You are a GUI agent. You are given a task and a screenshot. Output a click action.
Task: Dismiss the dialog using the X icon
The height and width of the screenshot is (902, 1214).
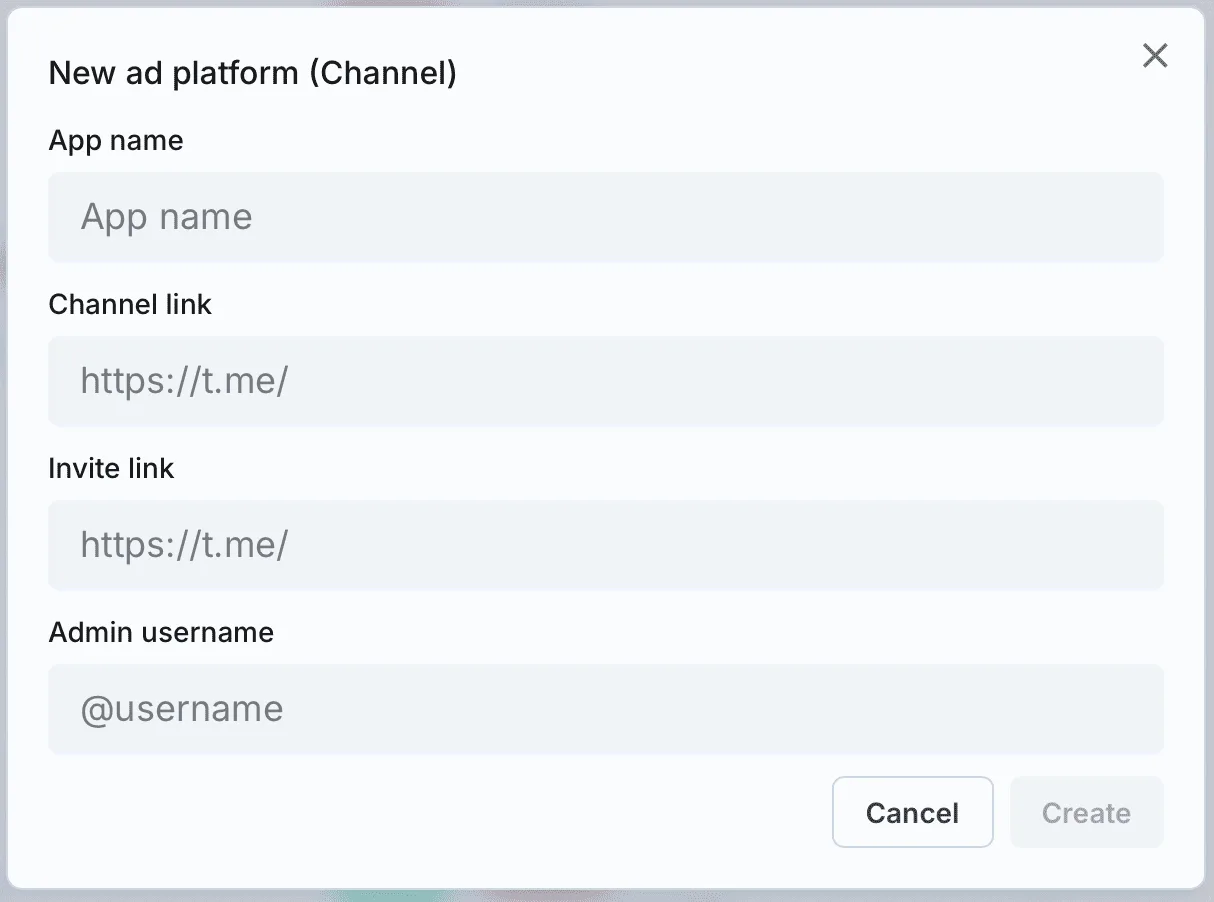pos(1155,56)
